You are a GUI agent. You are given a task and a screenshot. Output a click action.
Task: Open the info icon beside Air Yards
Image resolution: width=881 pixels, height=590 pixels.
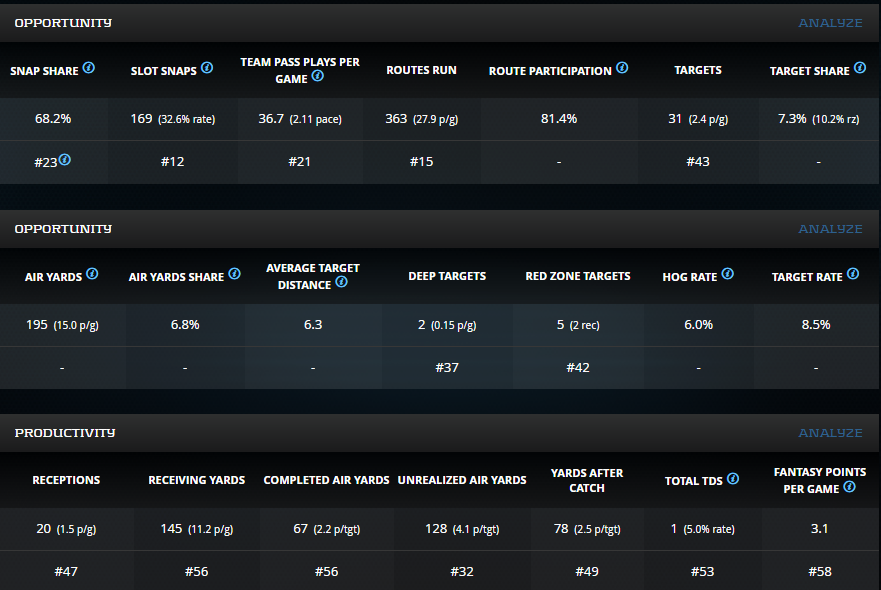coord(92,274)
